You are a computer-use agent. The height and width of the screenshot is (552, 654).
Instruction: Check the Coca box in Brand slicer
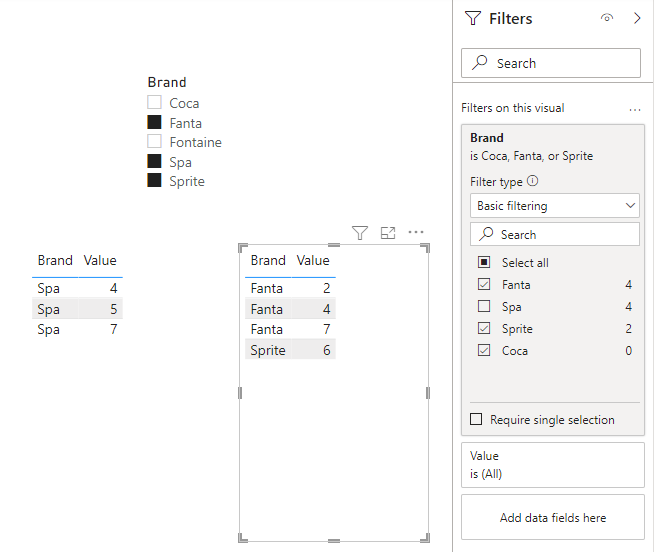(154, 102)
